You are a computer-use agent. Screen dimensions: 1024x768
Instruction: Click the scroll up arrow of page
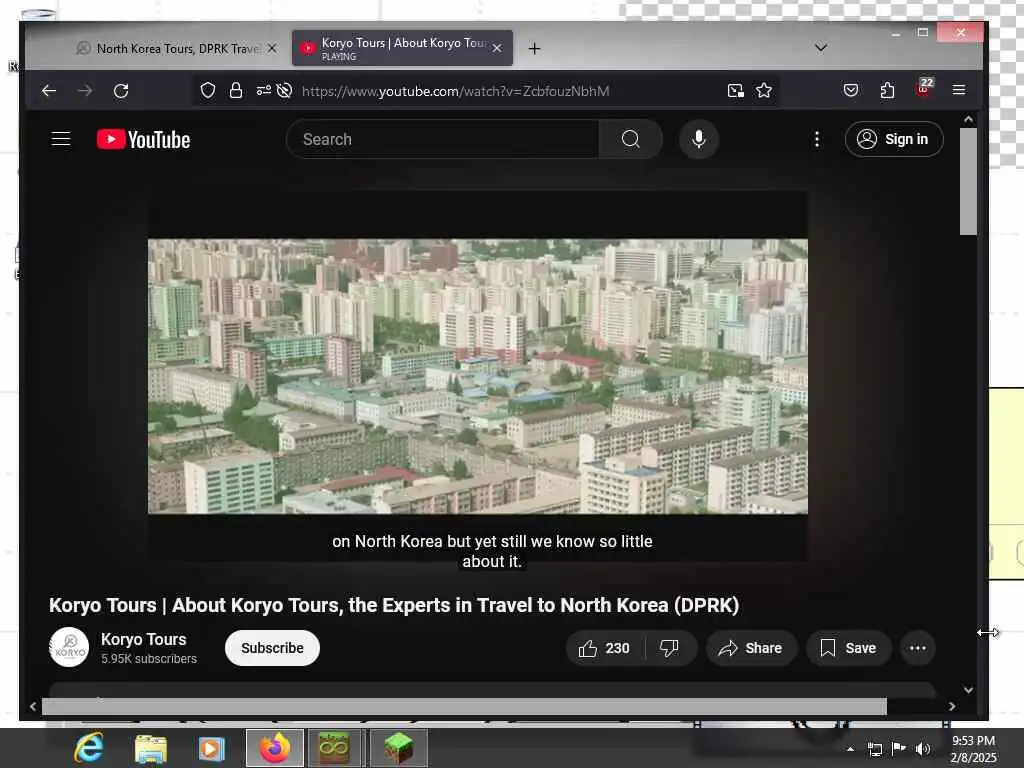click(x=968, y=120)
